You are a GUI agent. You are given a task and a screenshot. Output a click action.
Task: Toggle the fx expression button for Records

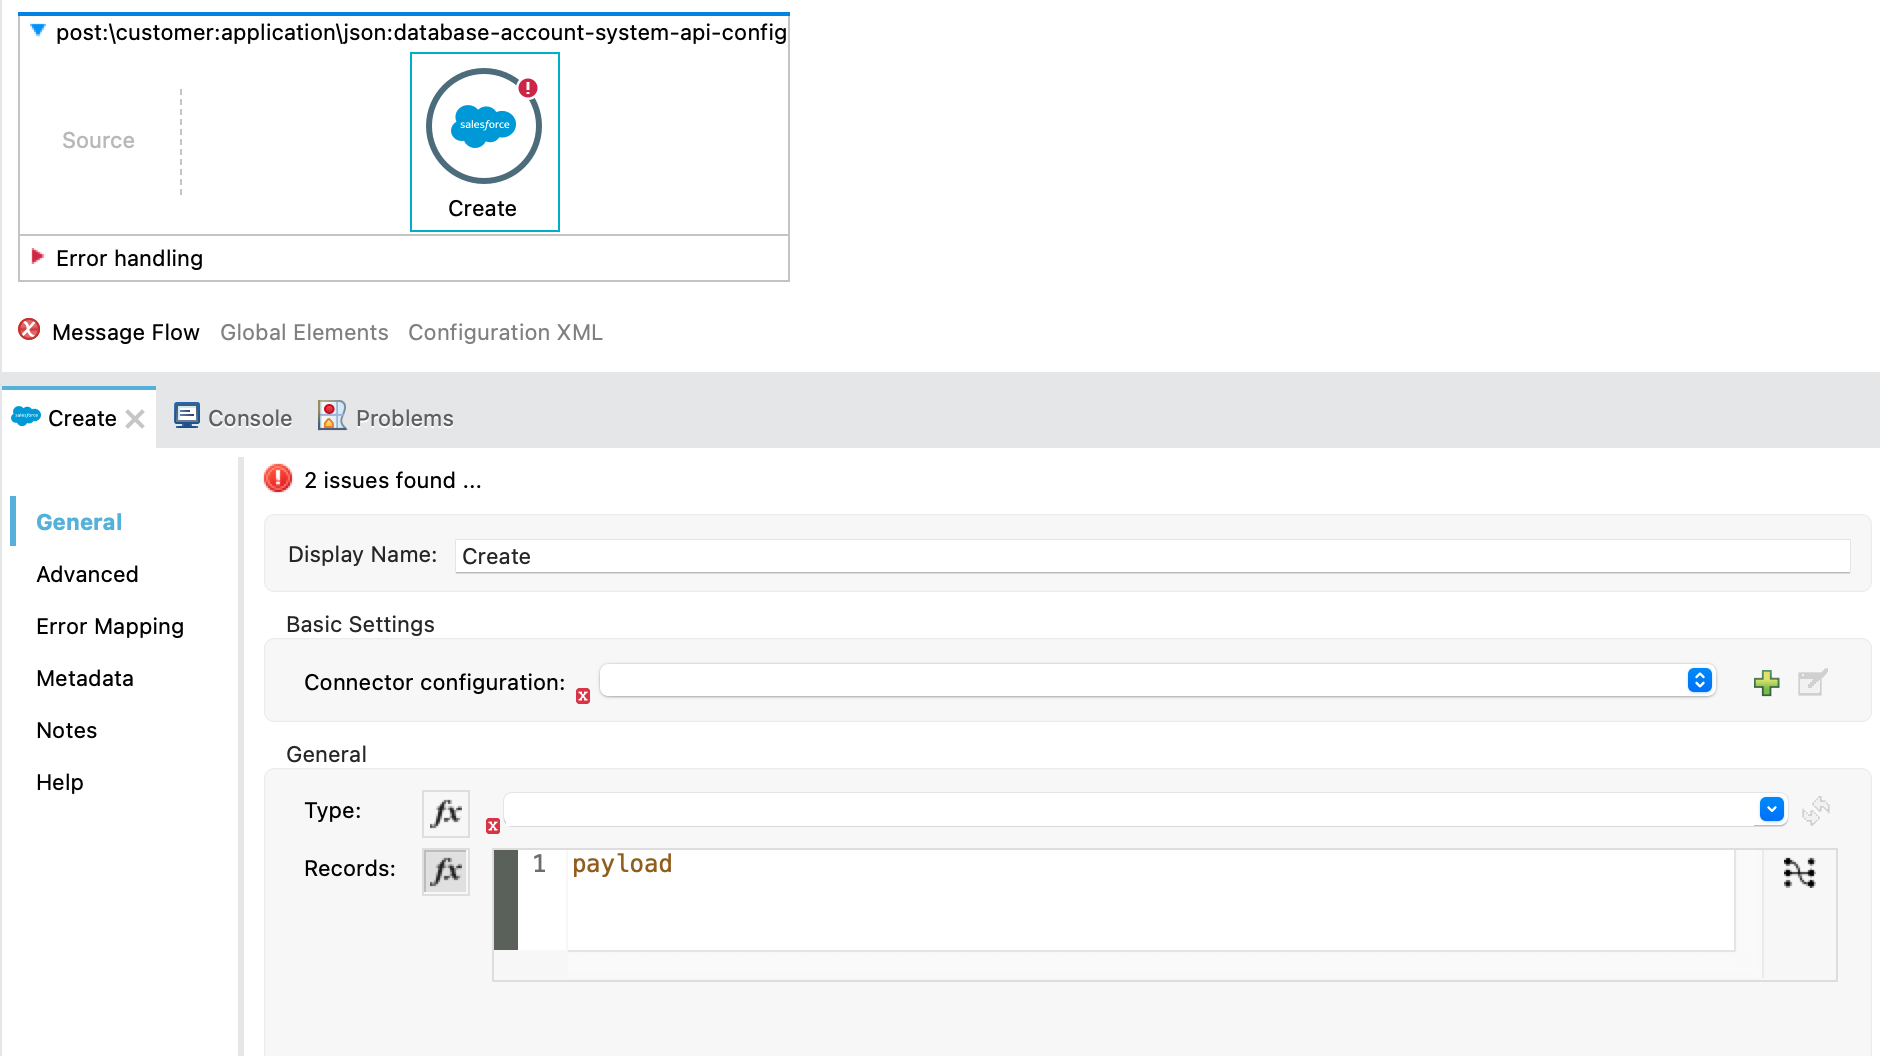point(446,871)
